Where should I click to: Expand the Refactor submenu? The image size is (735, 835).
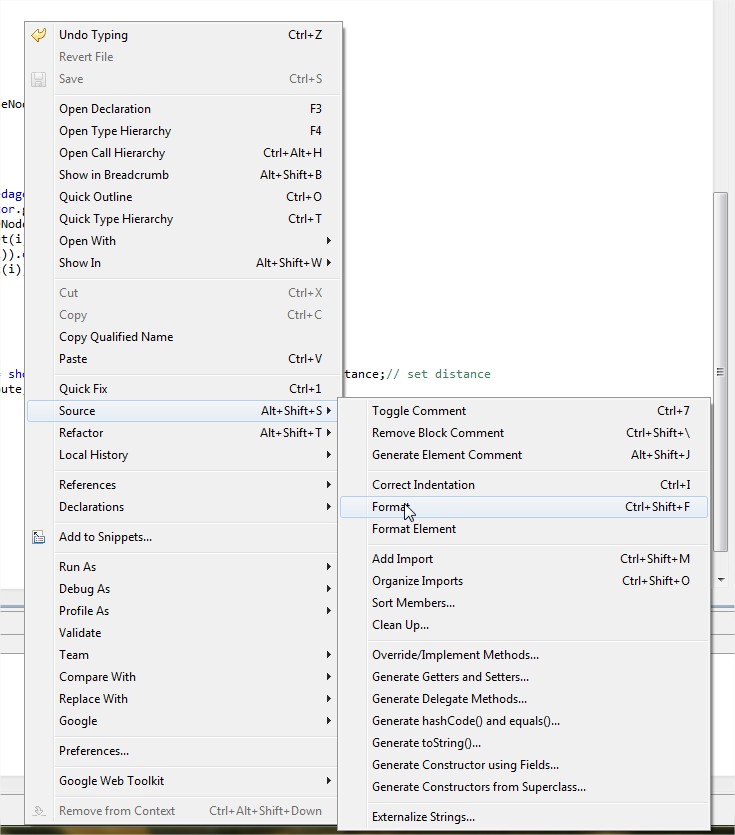click(x=183, y=433)
